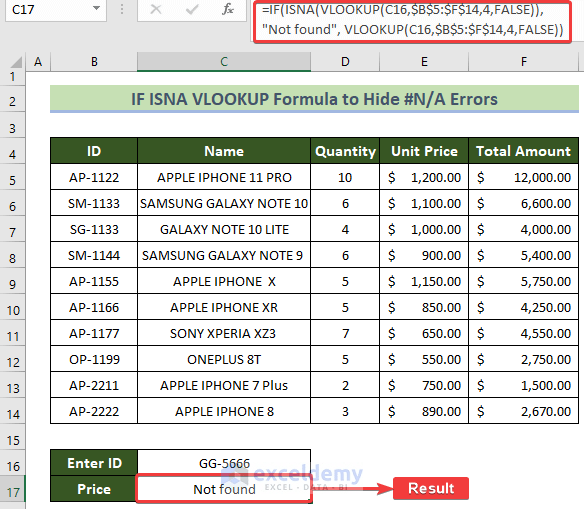584x509 pixels.
Task: Select cell 'SAMSUNG GALAXY NOTE 9'
Action: 224,255
